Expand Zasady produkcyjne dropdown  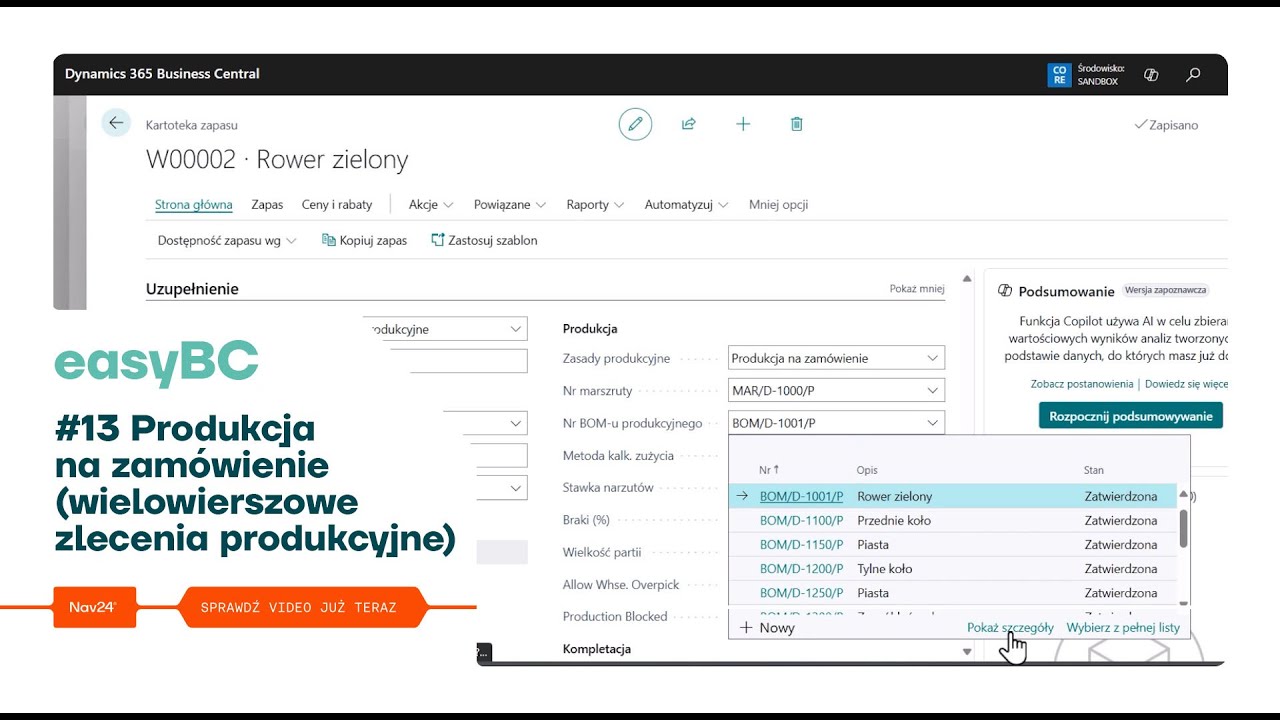(932, 358)
